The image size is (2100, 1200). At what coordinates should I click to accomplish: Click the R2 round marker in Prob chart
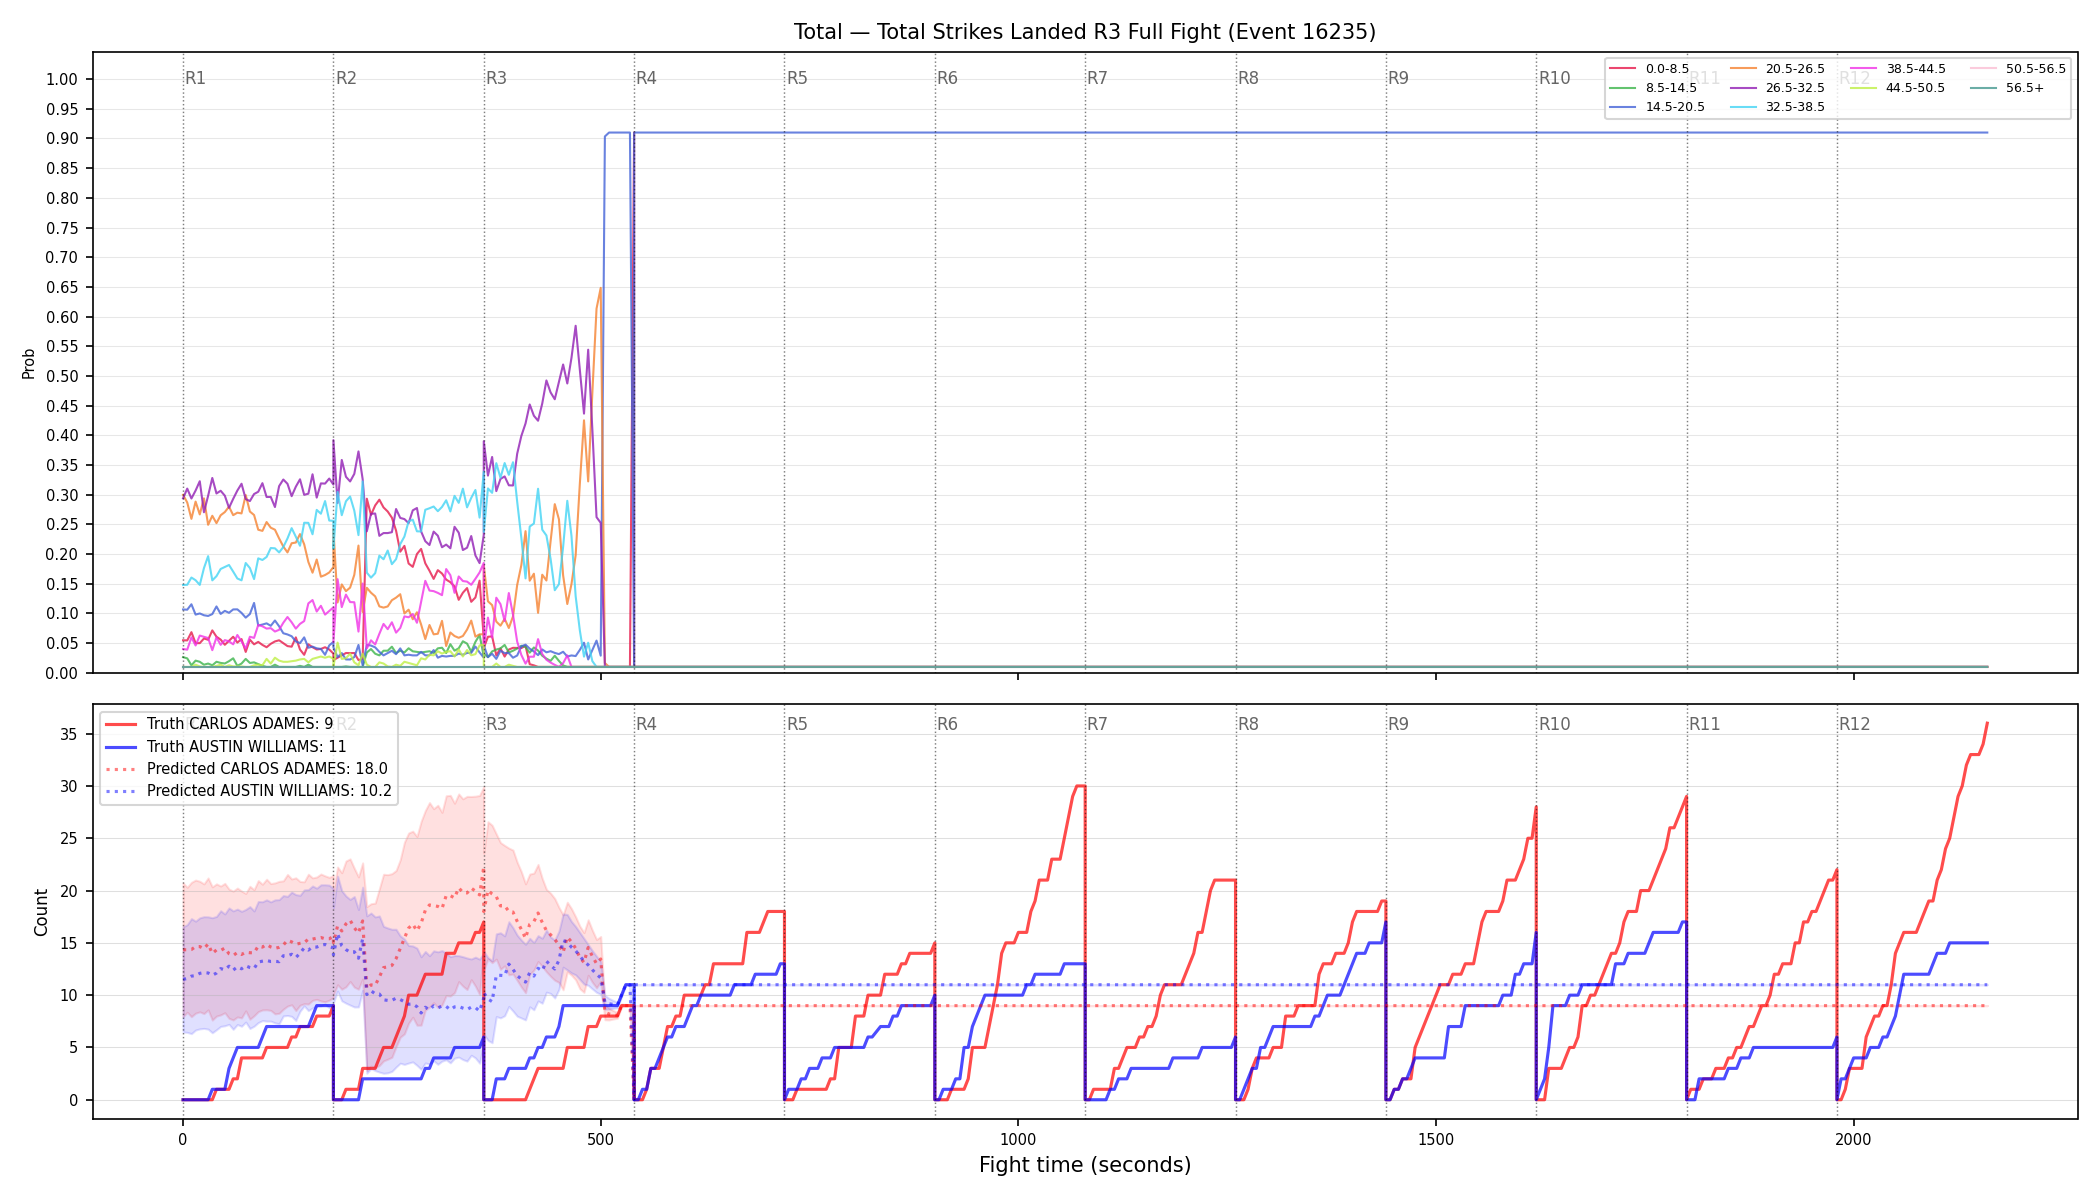pyautogui.click(x=346, y=78)
